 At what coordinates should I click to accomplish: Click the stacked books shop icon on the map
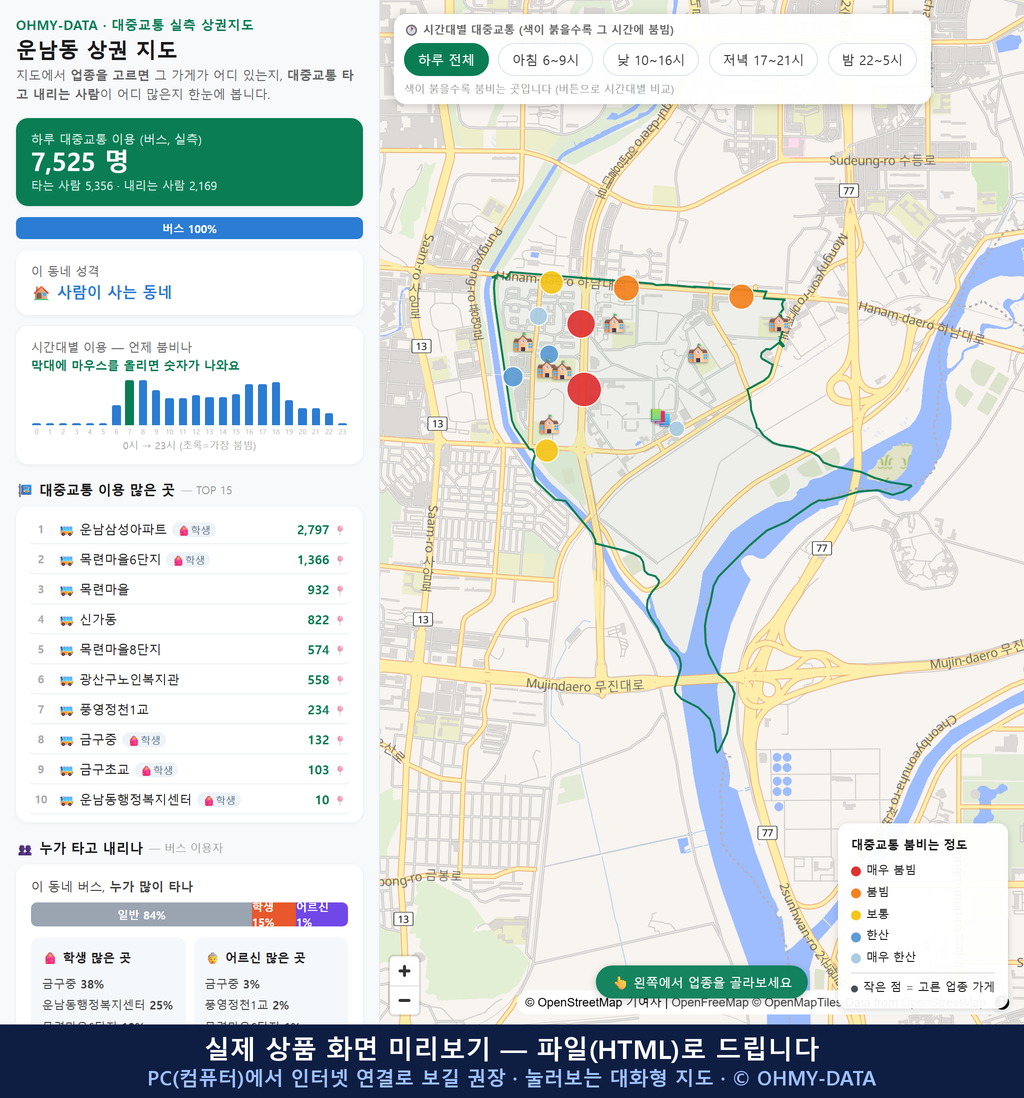(660, 417)
